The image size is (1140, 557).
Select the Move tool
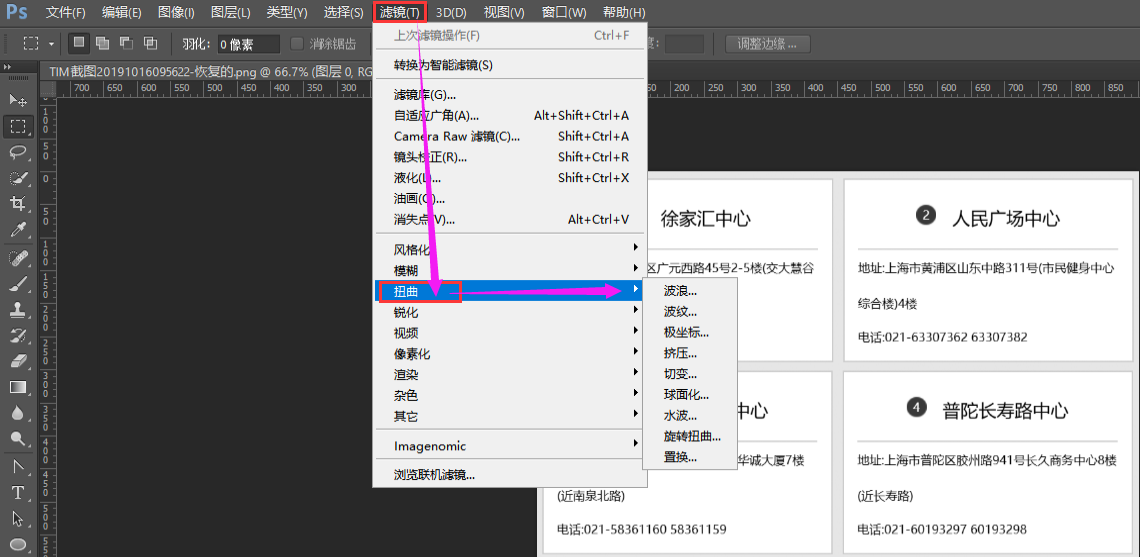pyautogui.click(x=18, y=100)
